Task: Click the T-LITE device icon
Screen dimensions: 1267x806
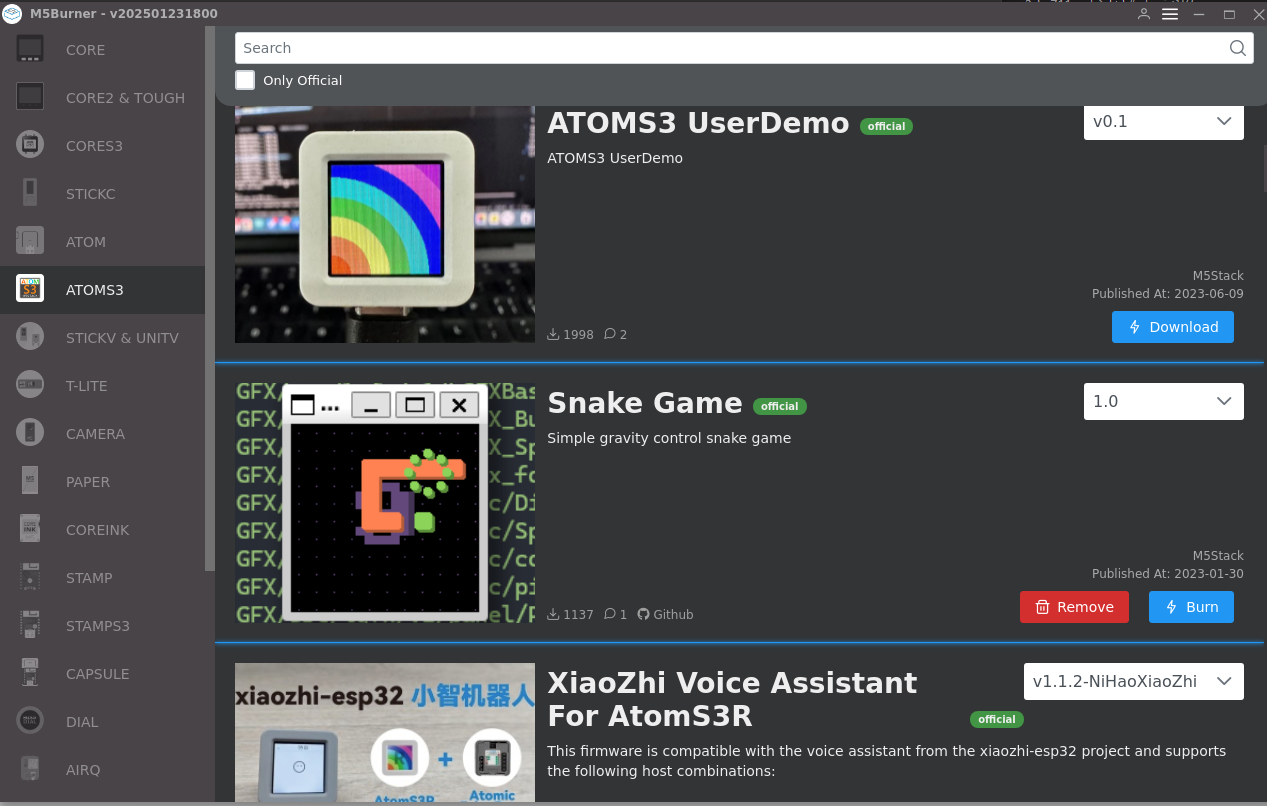Action: [x=30, y=385]
